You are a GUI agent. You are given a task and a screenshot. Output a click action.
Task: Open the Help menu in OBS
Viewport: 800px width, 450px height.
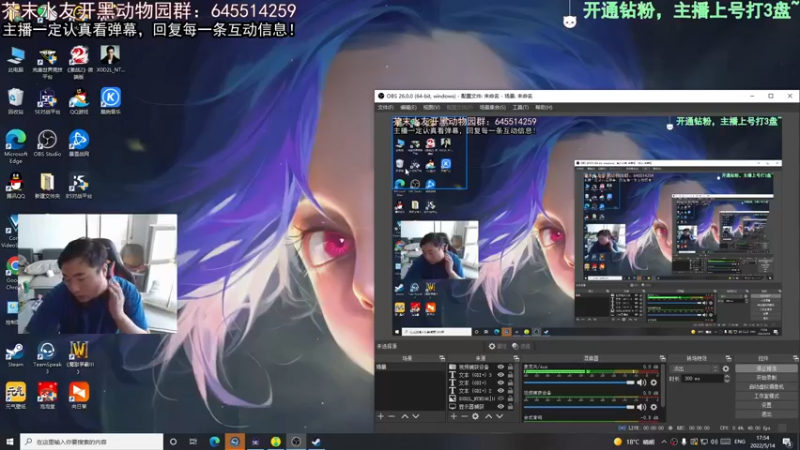(543, 108)
